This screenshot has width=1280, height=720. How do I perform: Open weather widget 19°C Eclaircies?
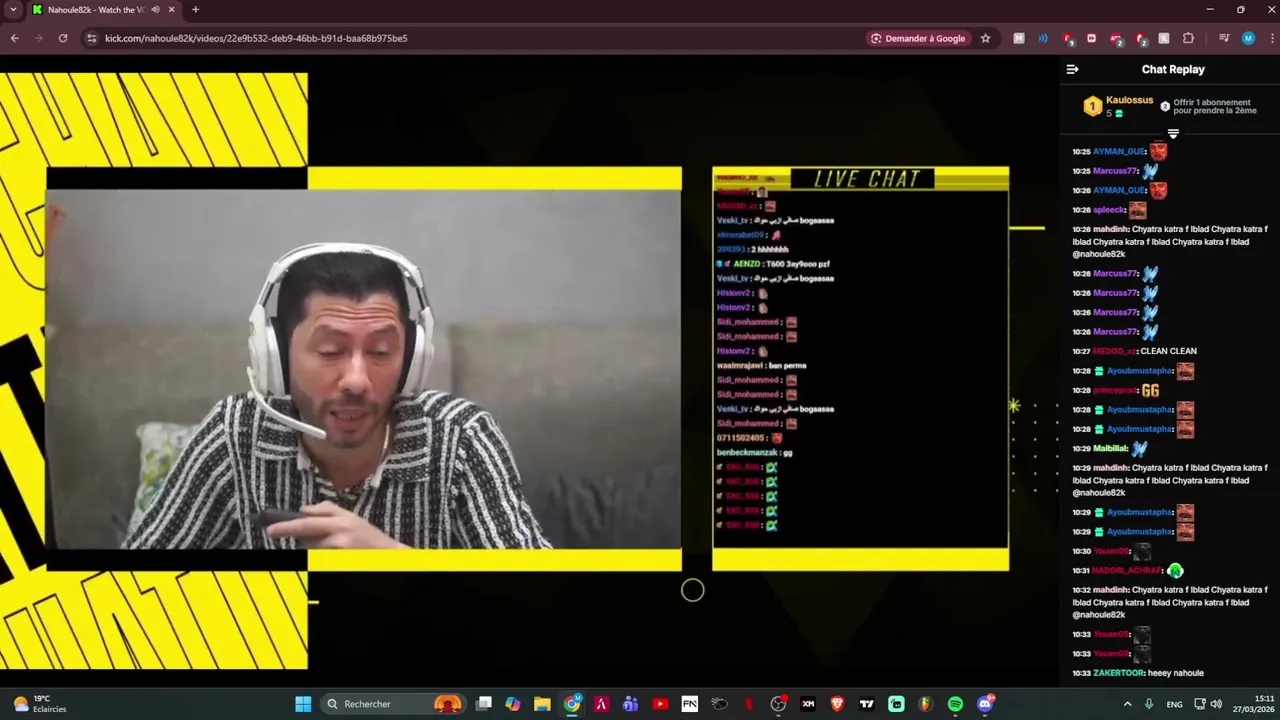[40, 704]
